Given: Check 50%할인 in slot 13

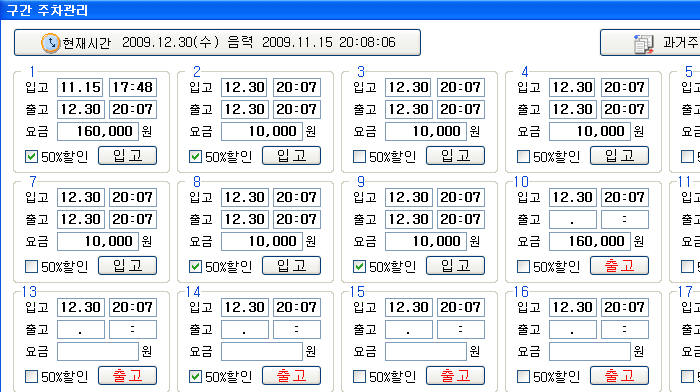Looking at the screenshot, I should point(31,377).
